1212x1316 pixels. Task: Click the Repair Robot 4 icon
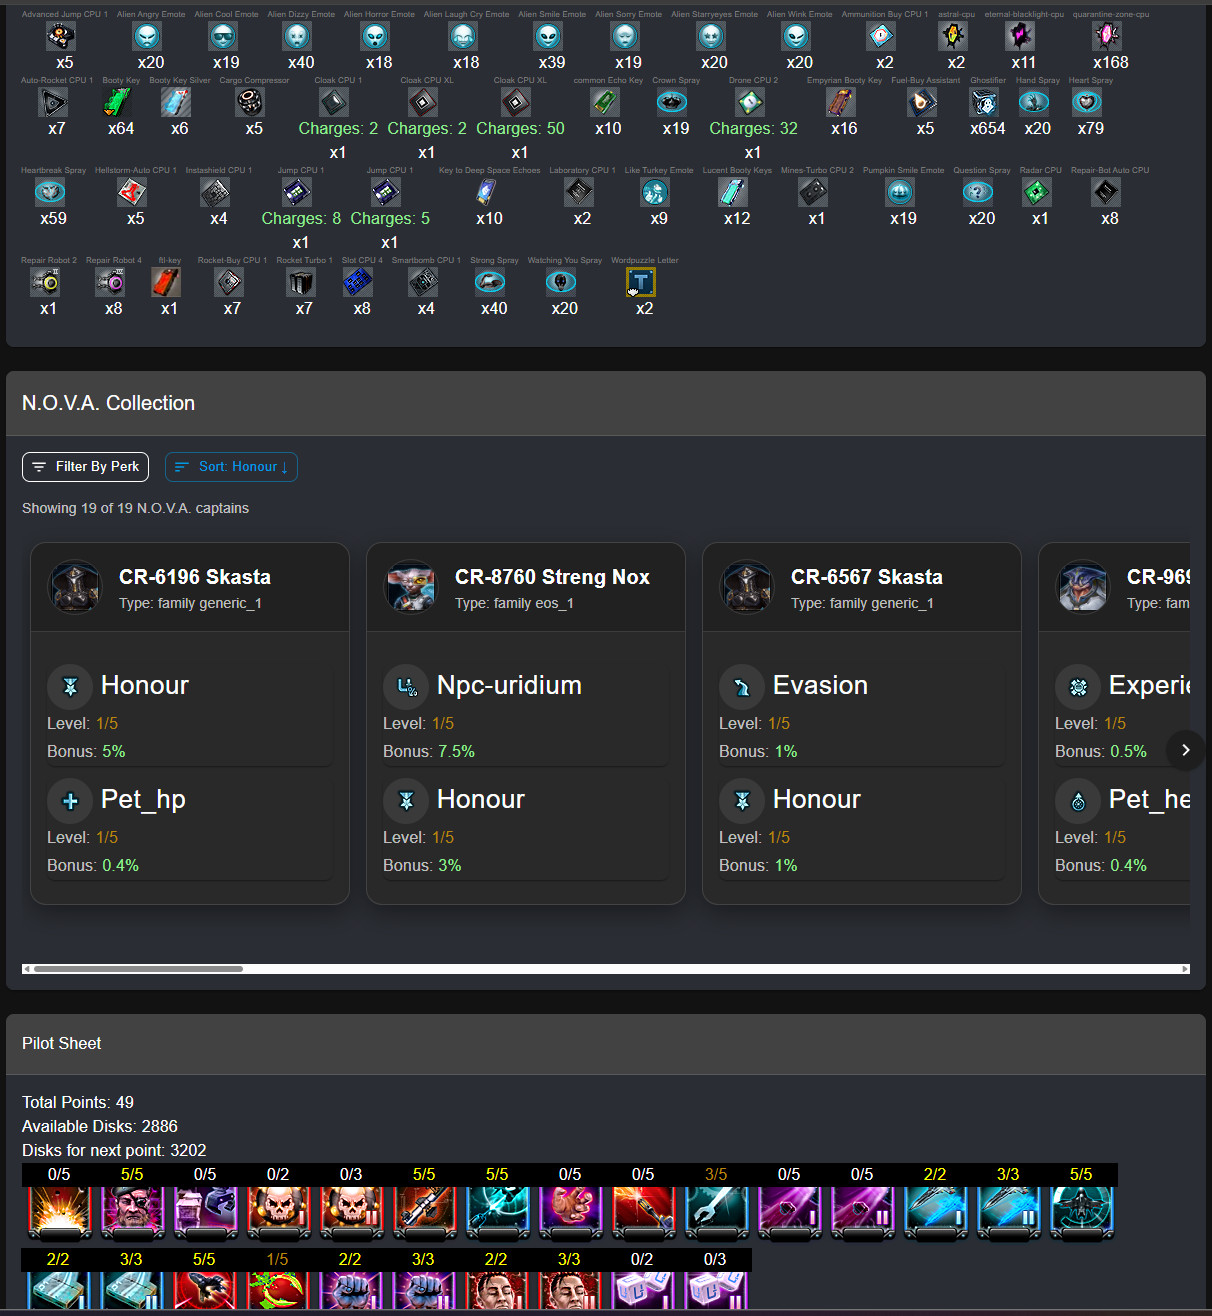[110, 283]
